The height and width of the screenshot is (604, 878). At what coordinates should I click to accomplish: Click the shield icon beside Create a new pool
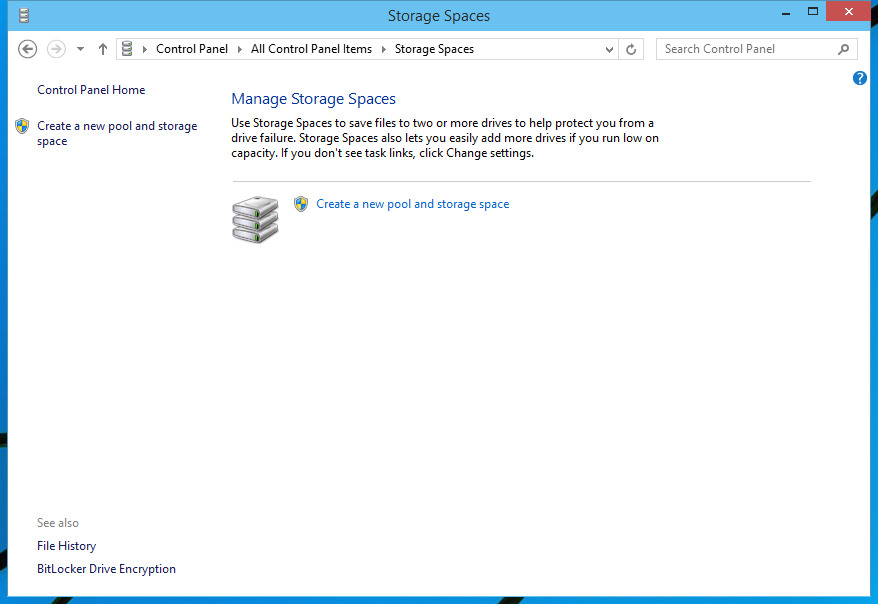pos(301,204)
